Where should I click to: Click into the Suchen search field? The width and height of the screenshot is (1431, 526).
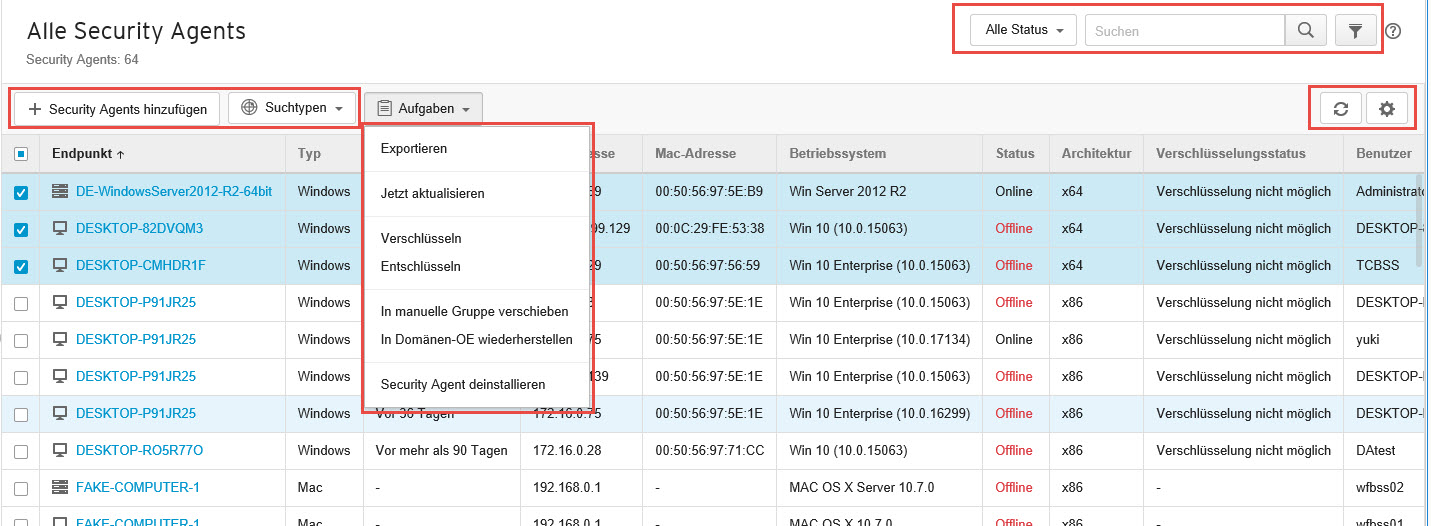tap(1184, 31)
